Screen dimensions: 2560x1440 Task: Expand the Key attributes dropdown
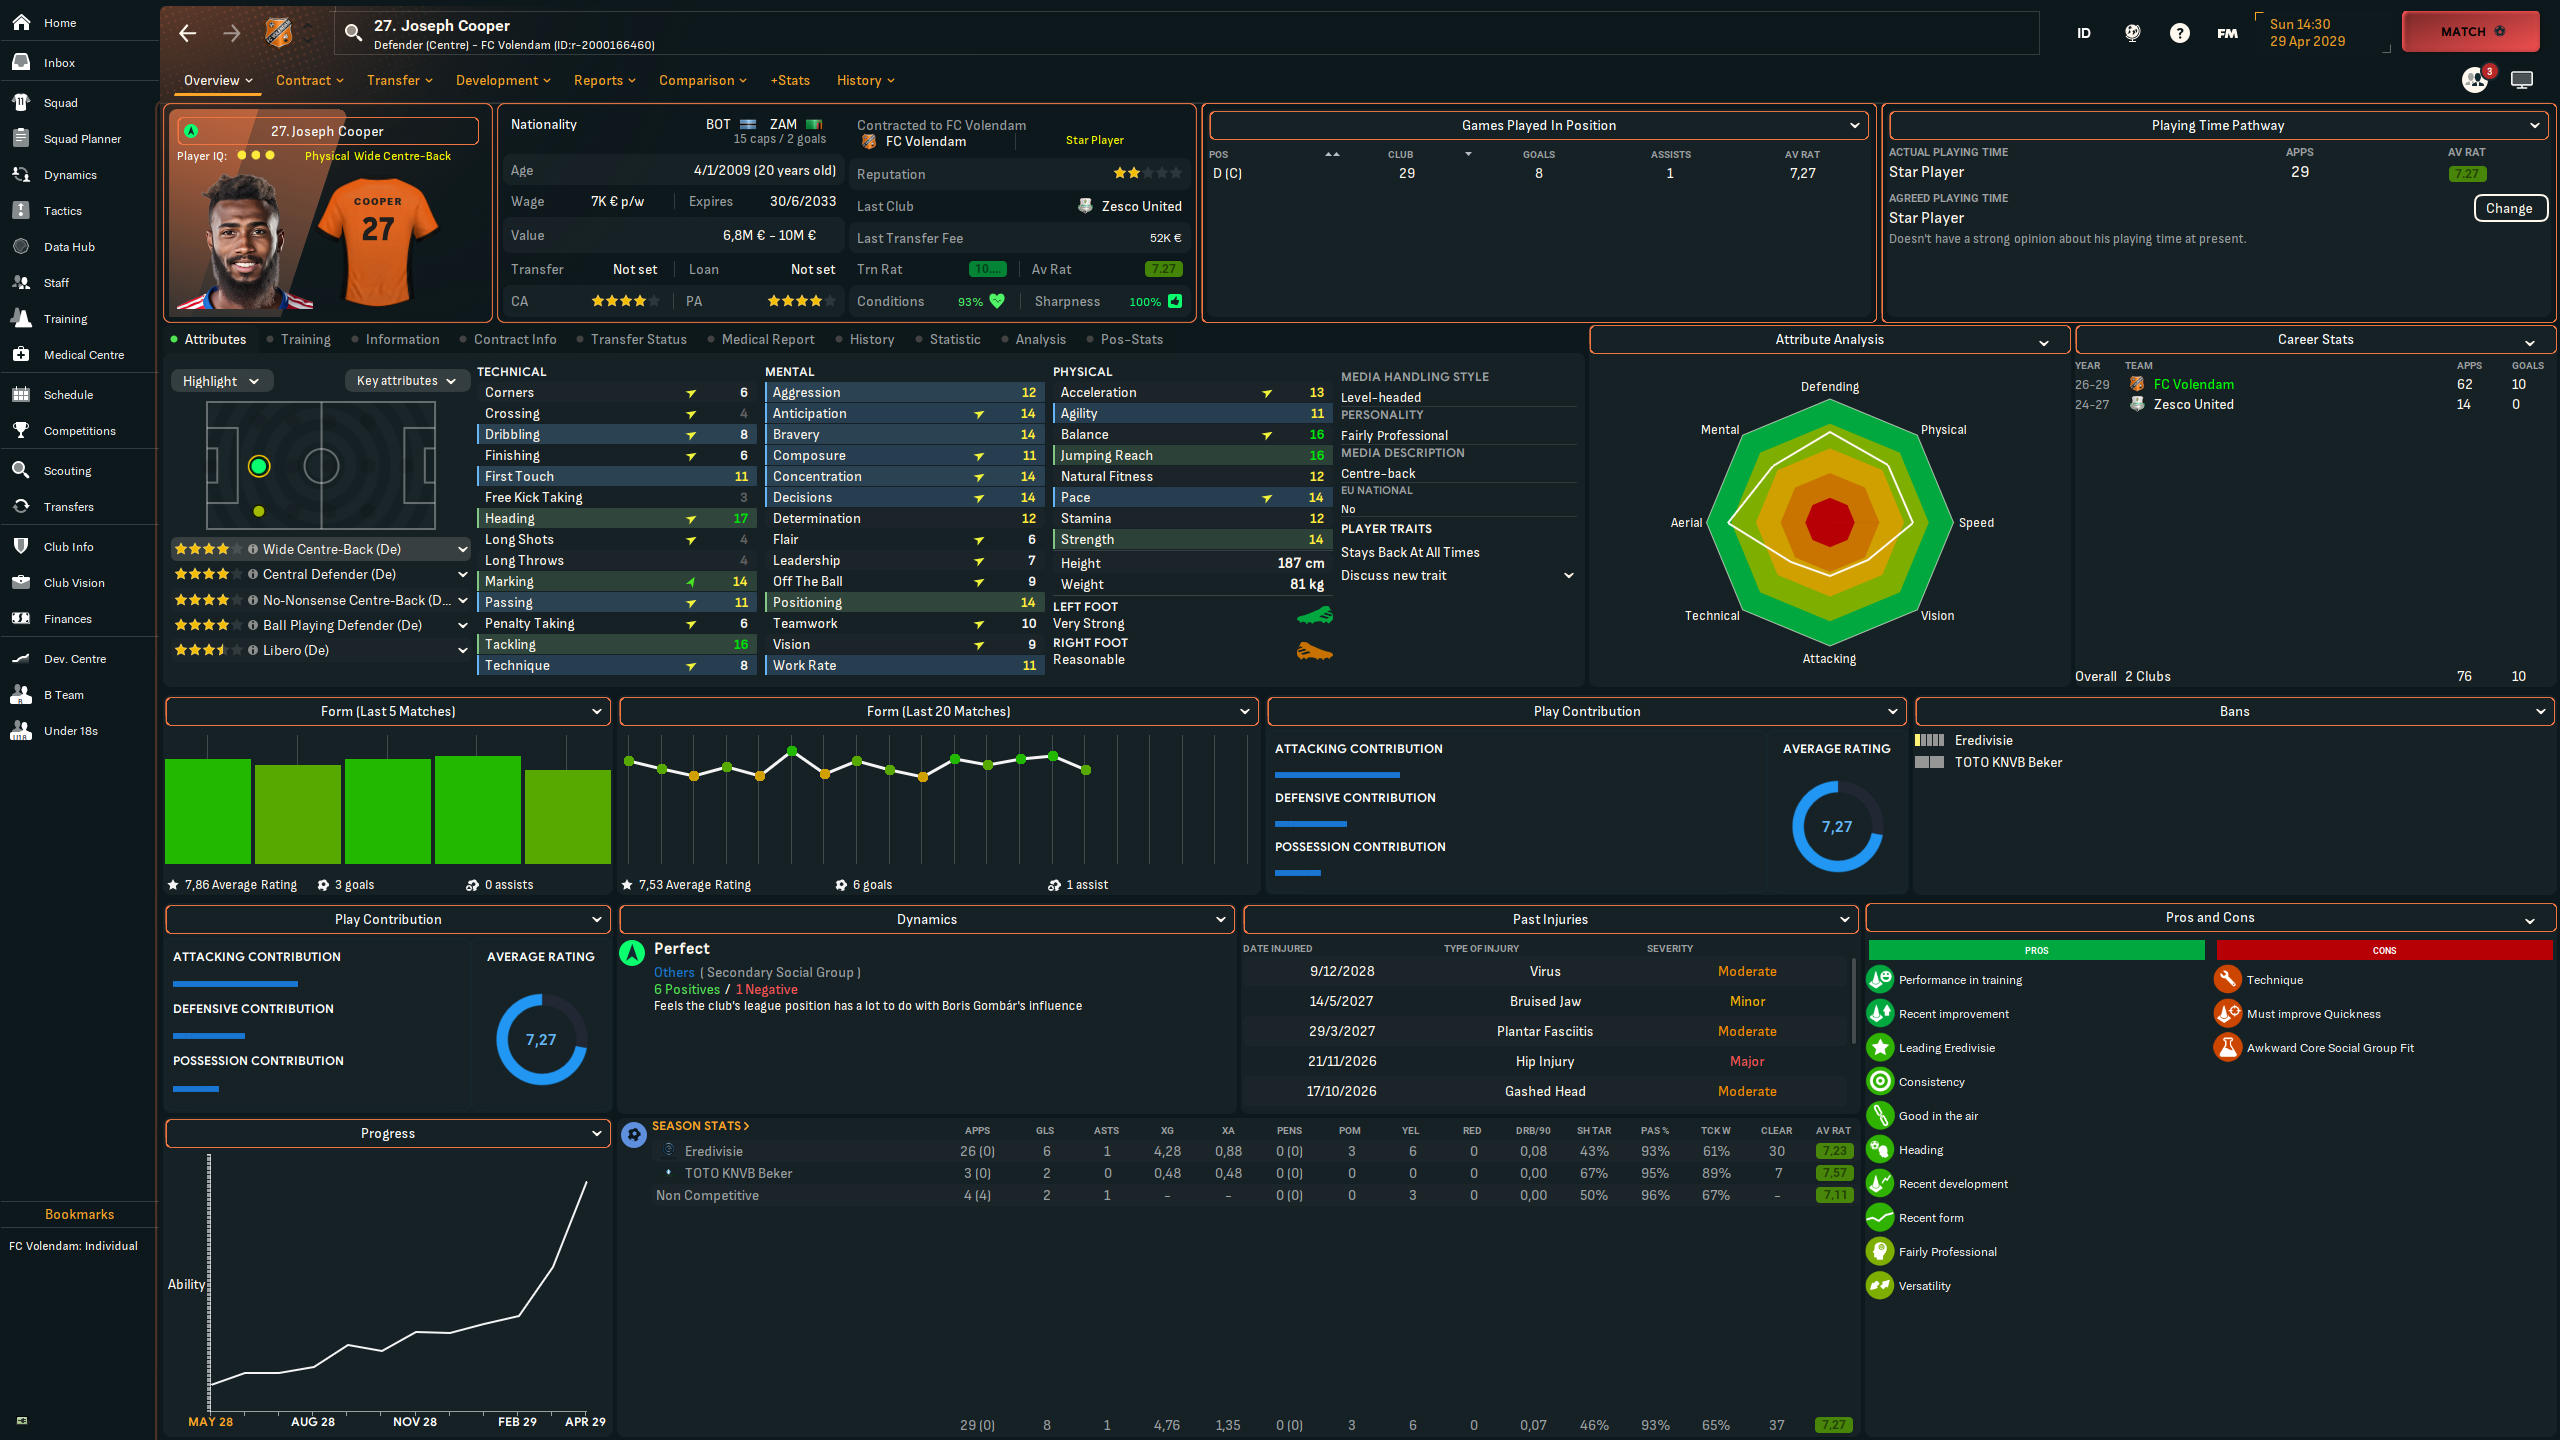(406, 381)
